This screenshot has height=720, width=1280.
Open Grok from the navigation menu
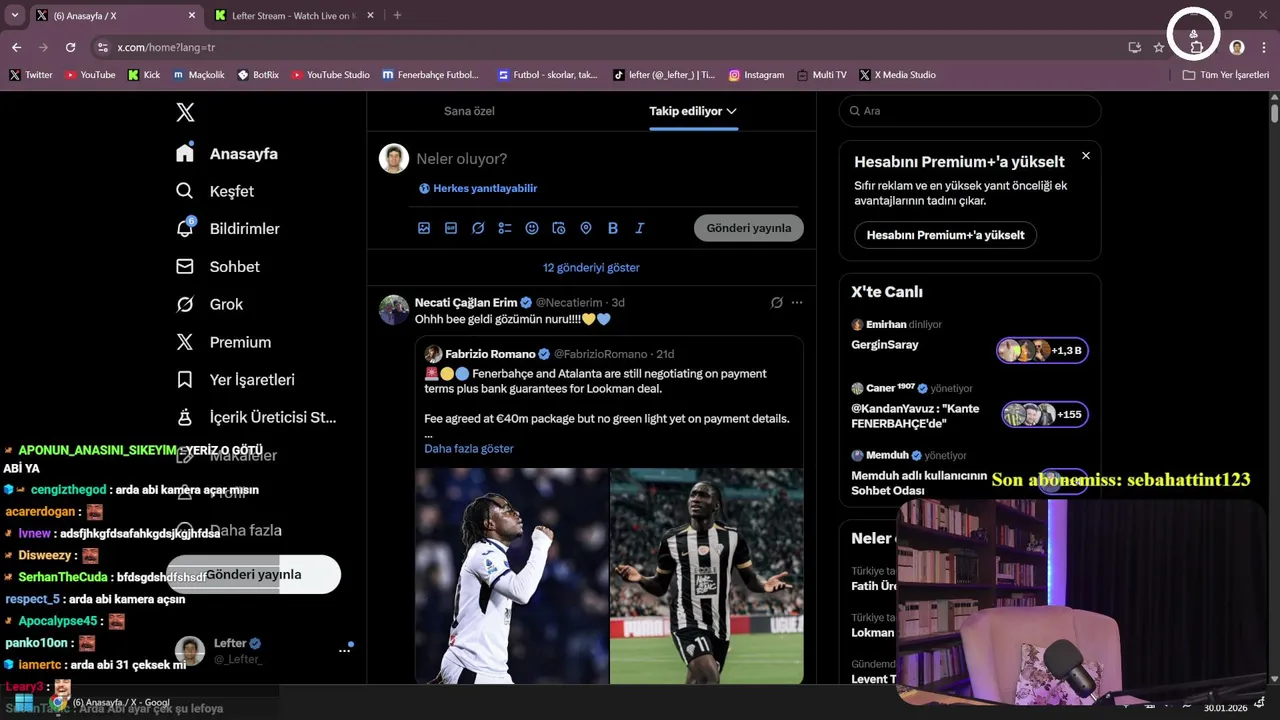point(209,304)
